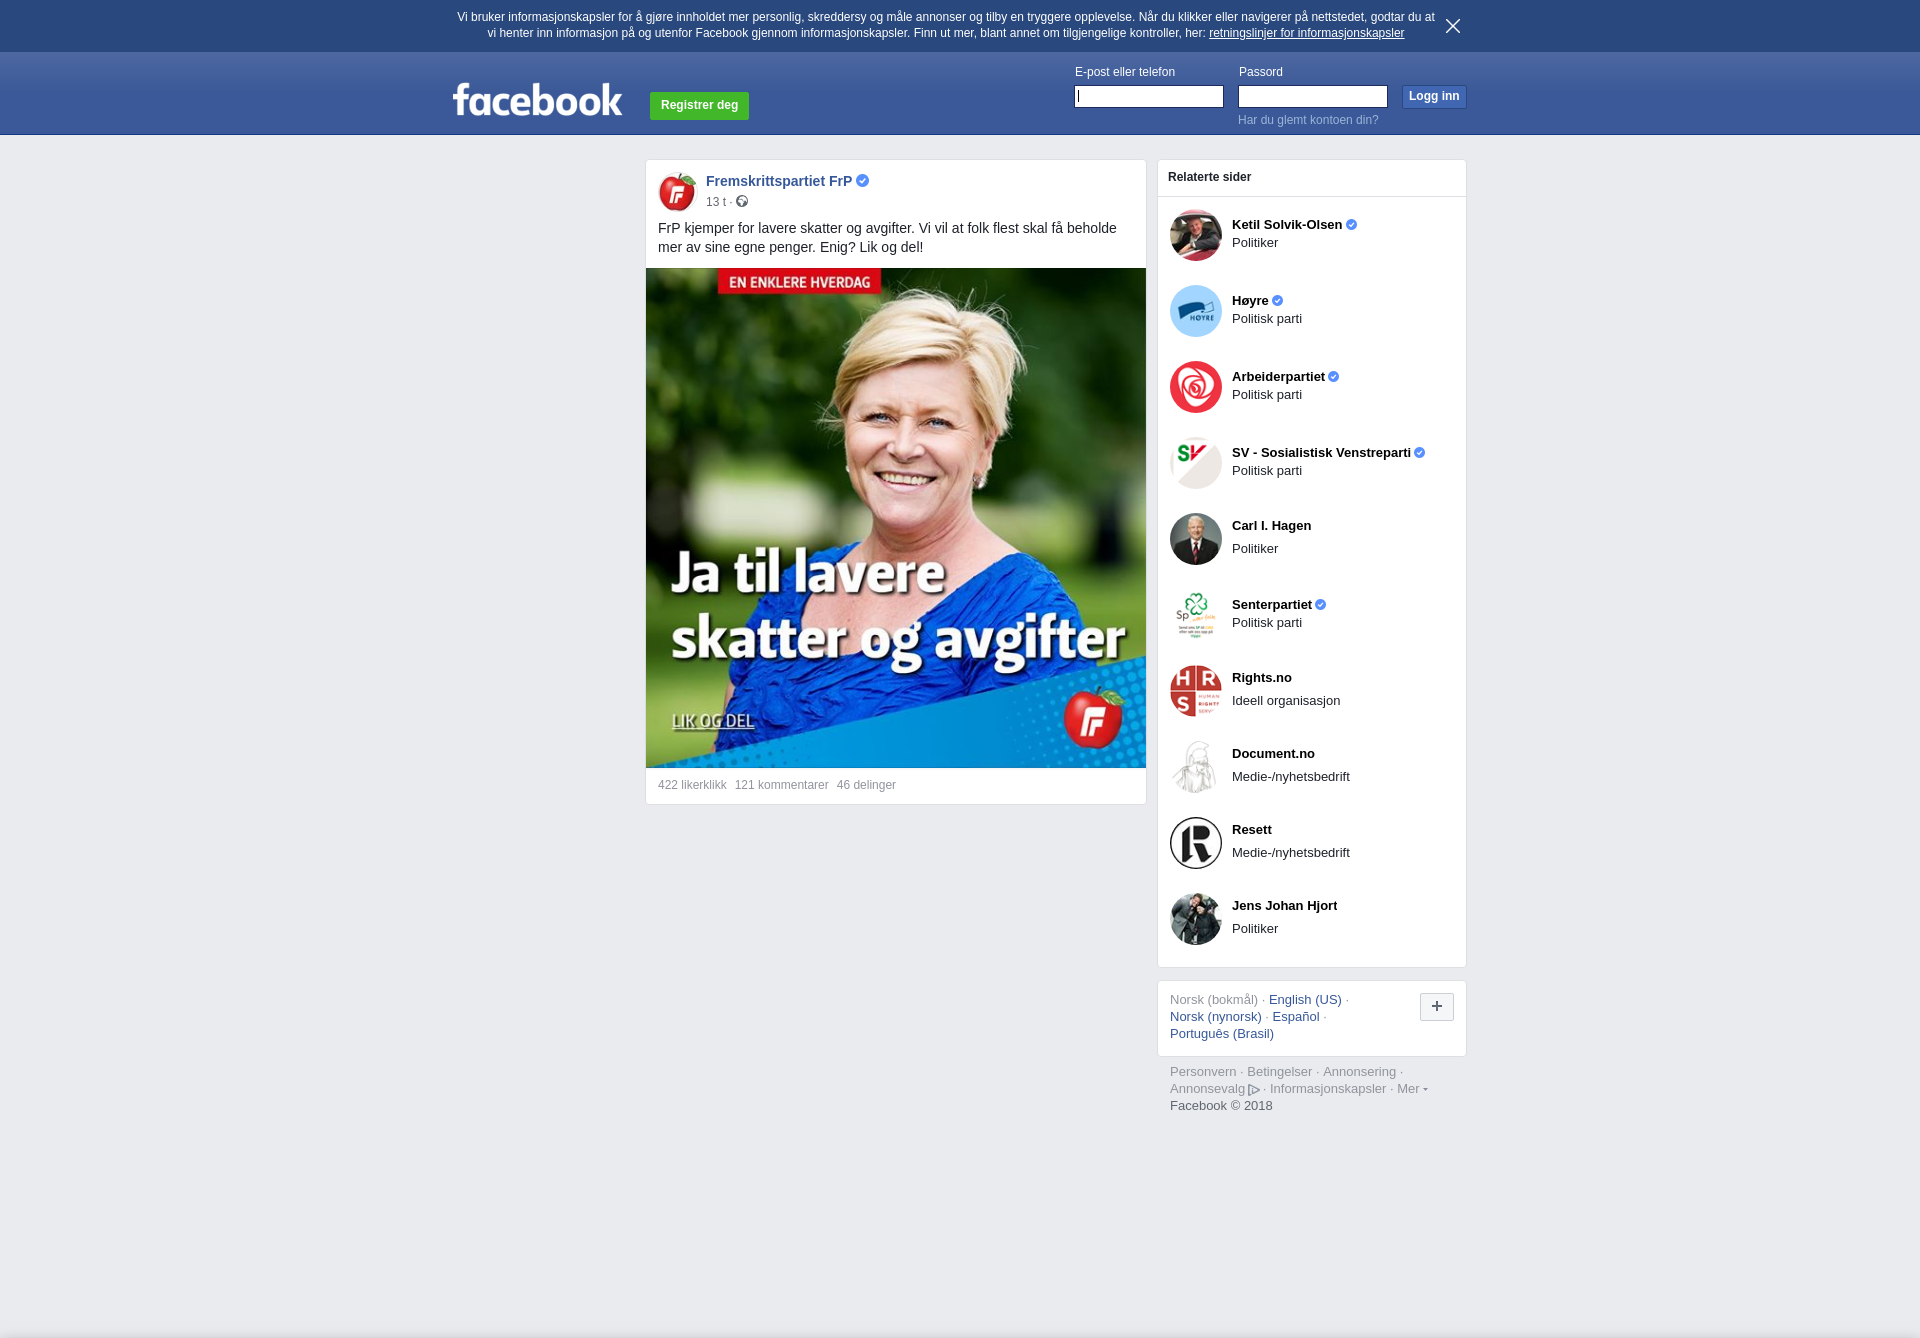Open the 13 t post timestamp
Screen dimensions: 1920x1338
tap(716, 202)
